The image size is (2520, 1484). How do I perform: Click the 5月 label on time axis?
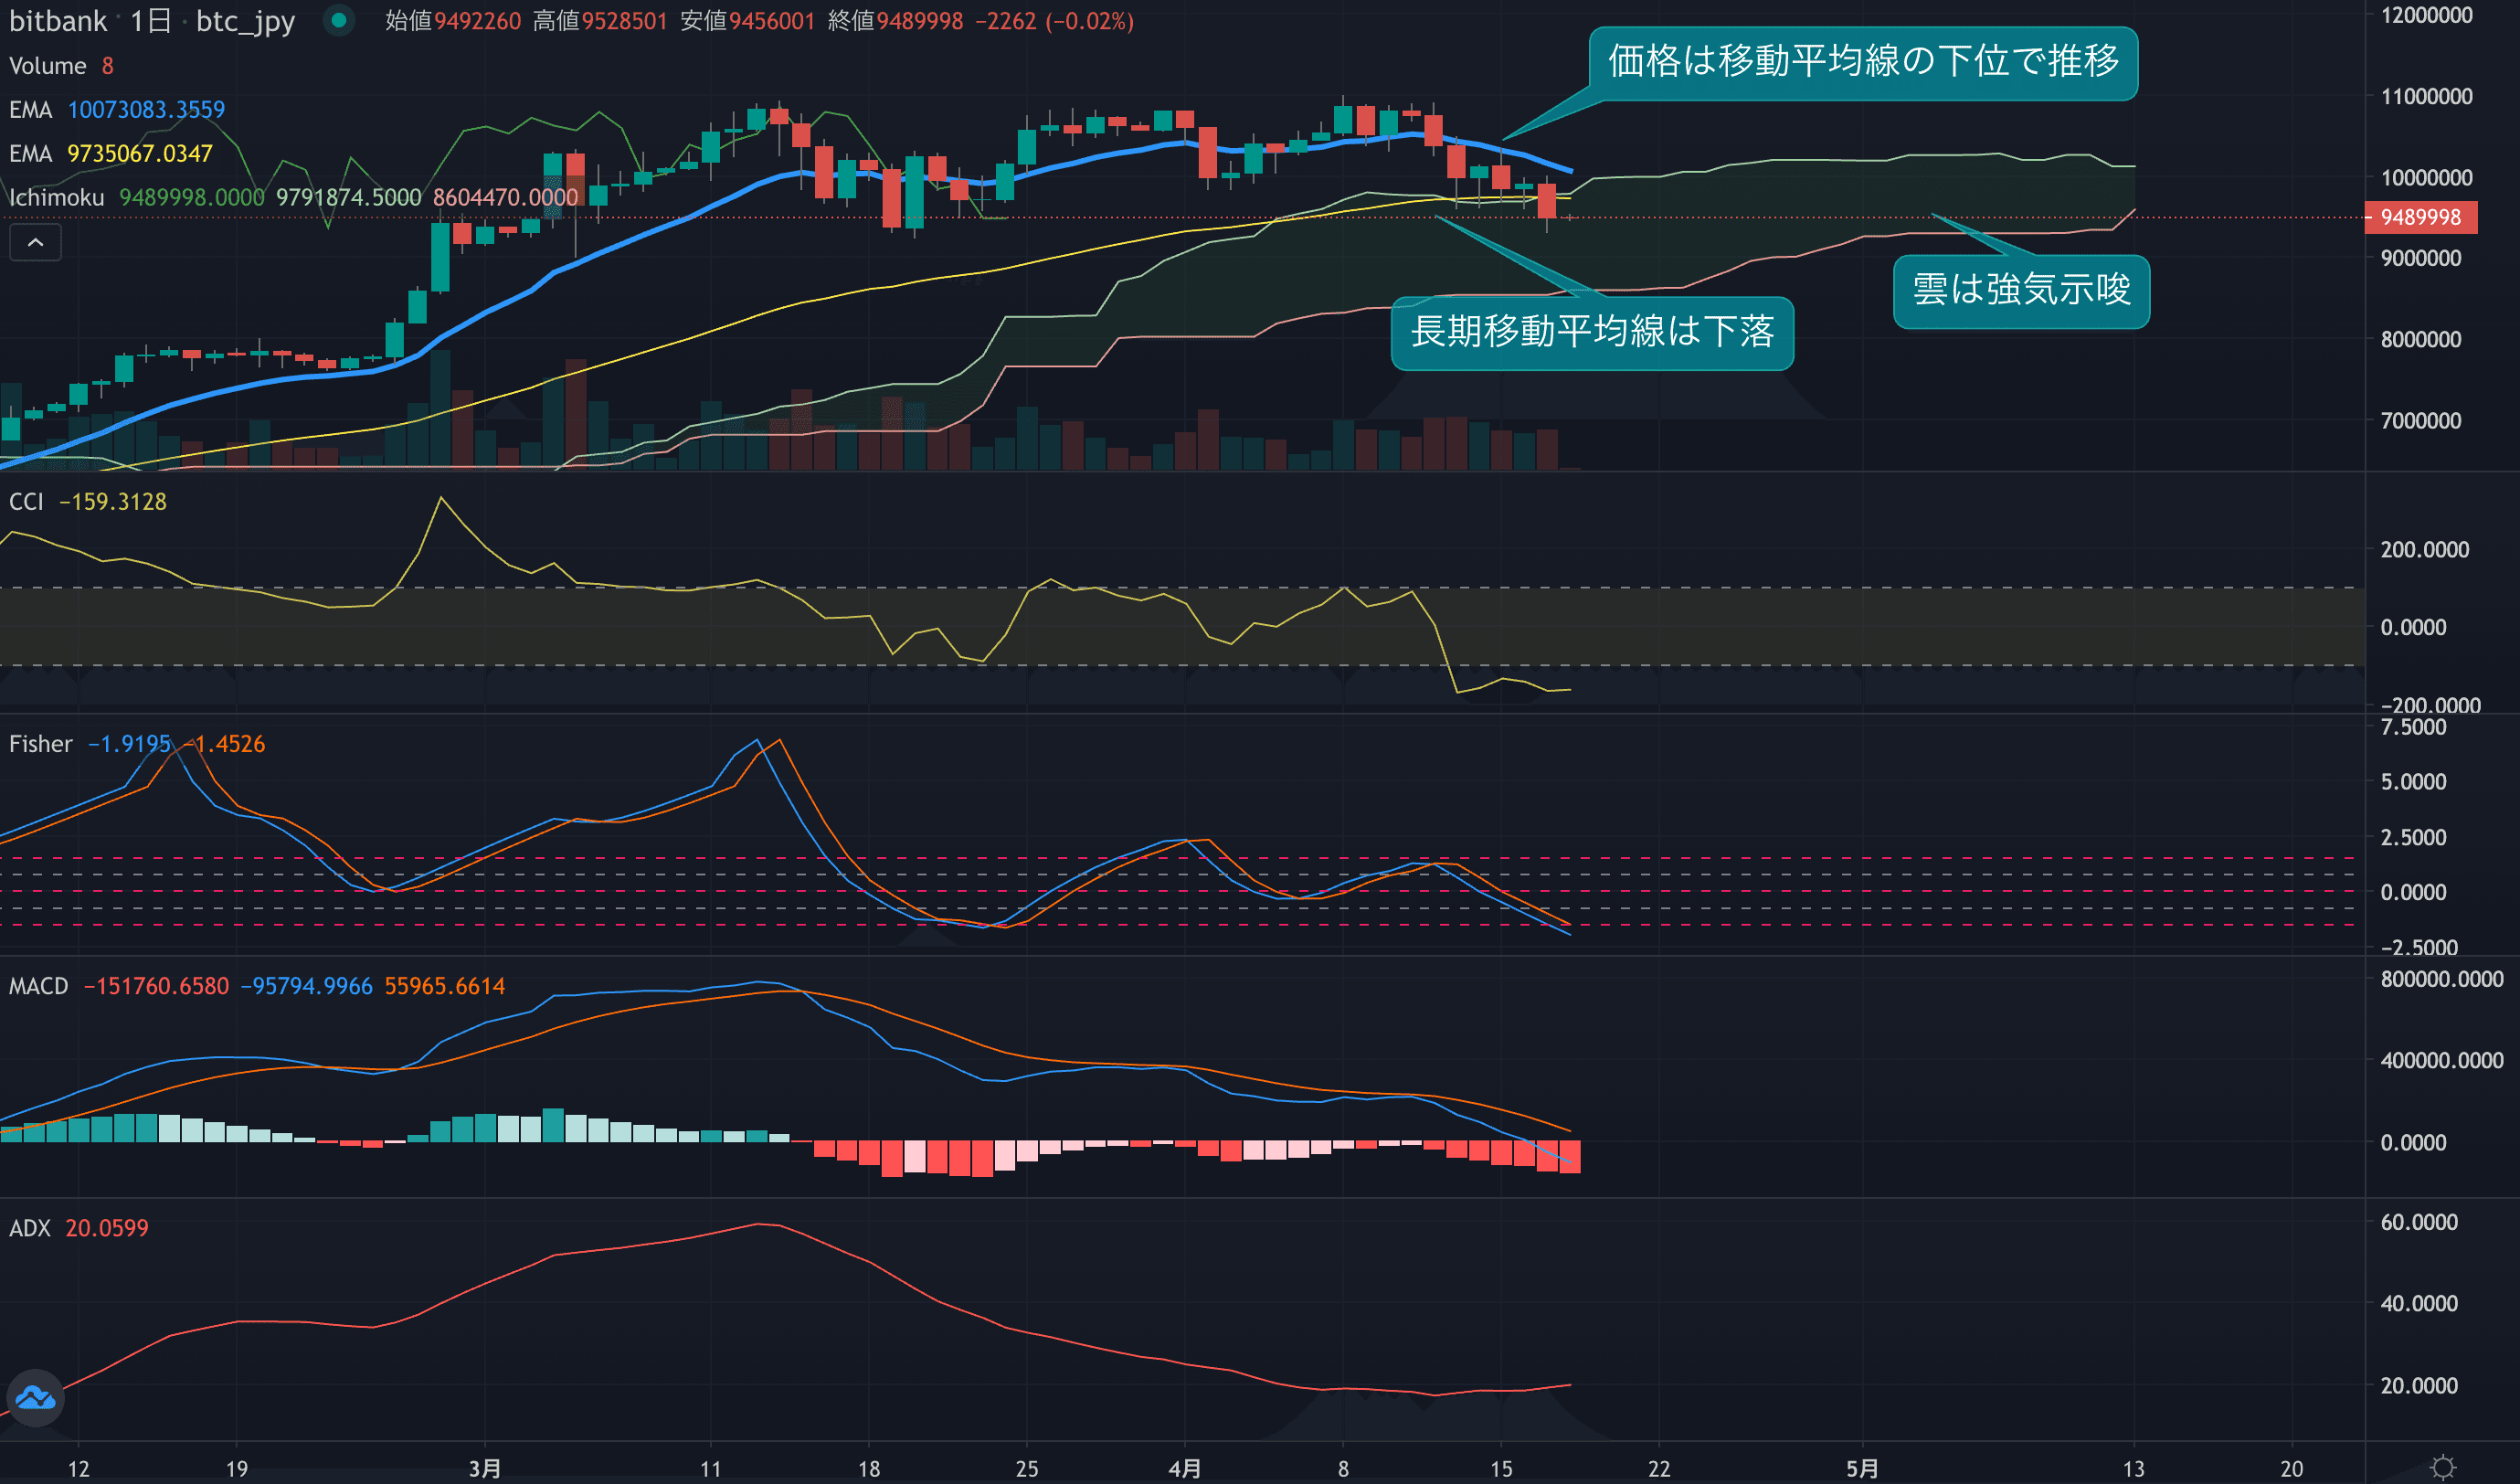click(1861, 1468)
